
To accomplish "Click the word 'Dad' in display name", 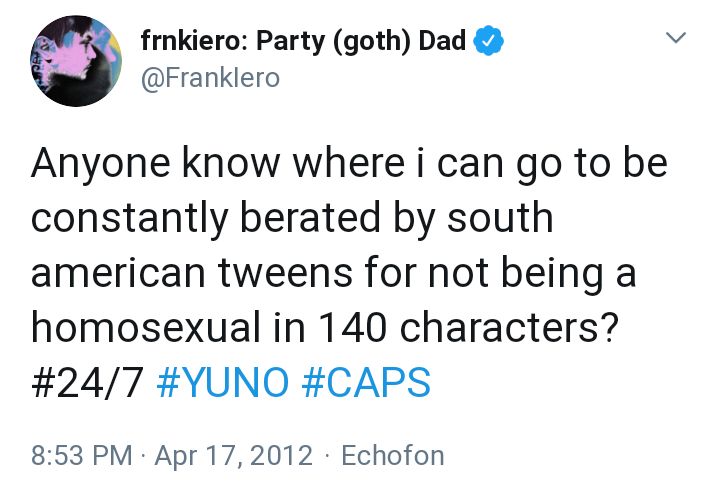I will tap(442, 40).
